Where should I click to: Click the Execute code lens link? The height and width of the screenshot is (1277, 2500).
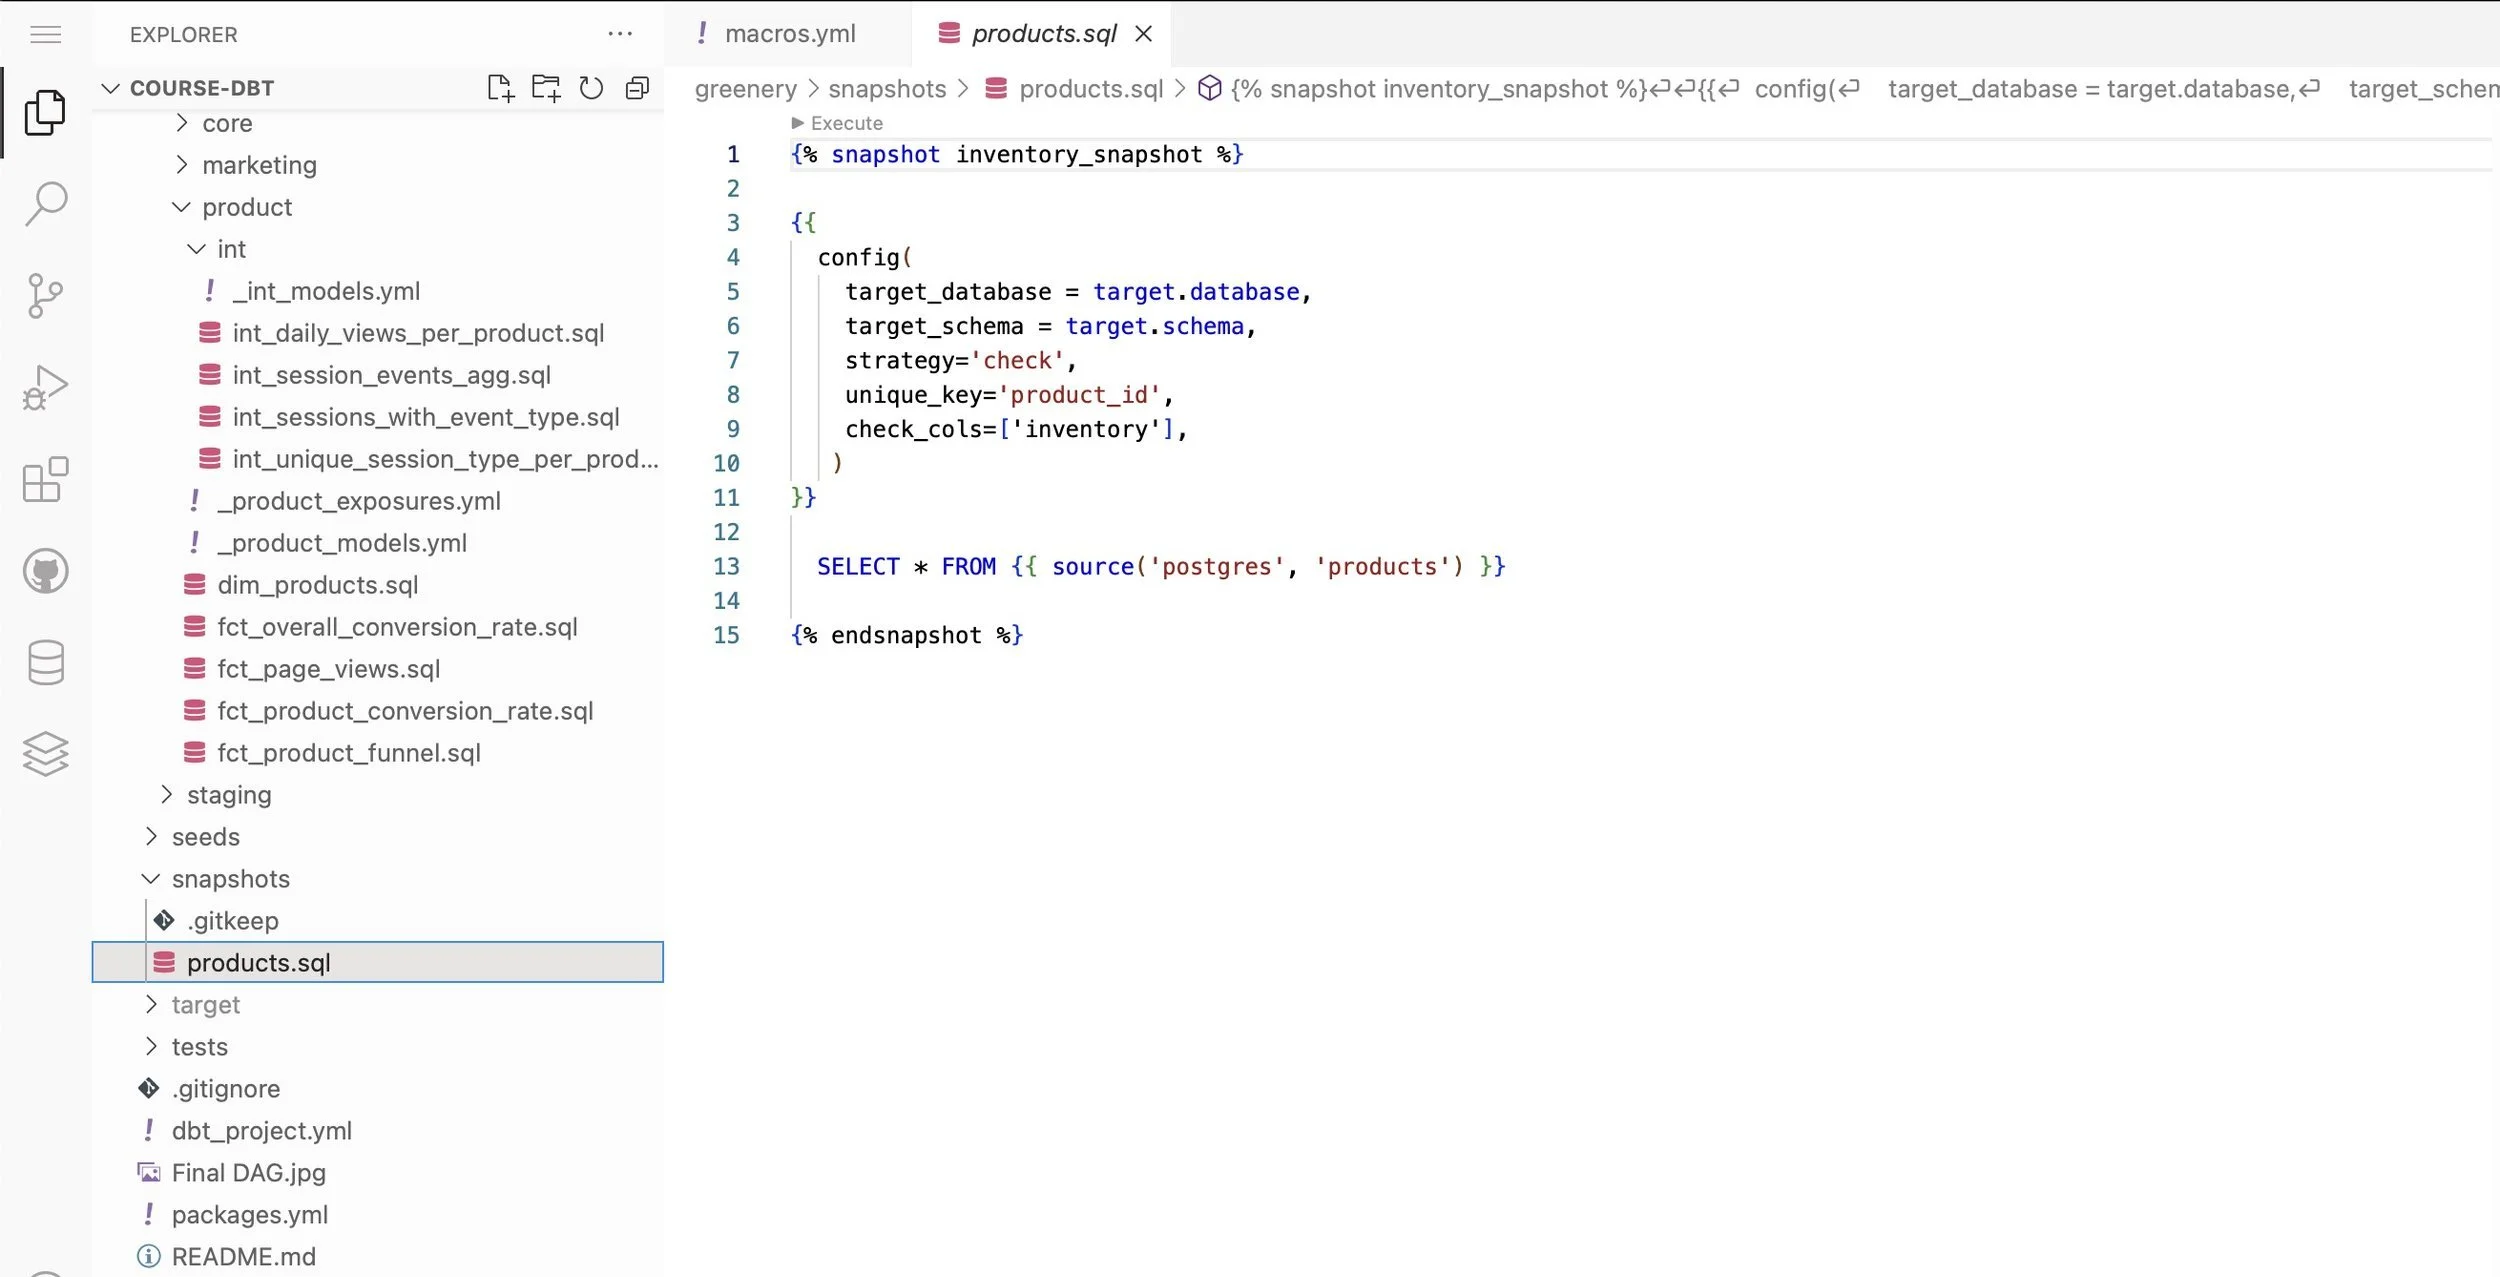(x=846, y=123)
